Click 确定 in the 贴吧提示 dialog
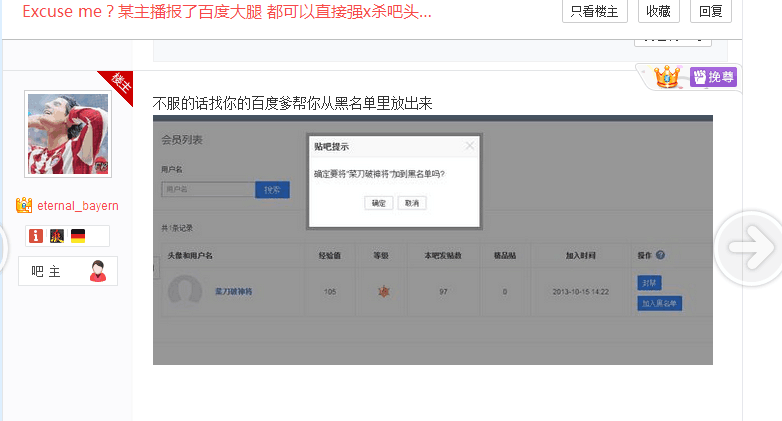The height and width of the screenshot is (421, 782). click(x=379, y=203)
